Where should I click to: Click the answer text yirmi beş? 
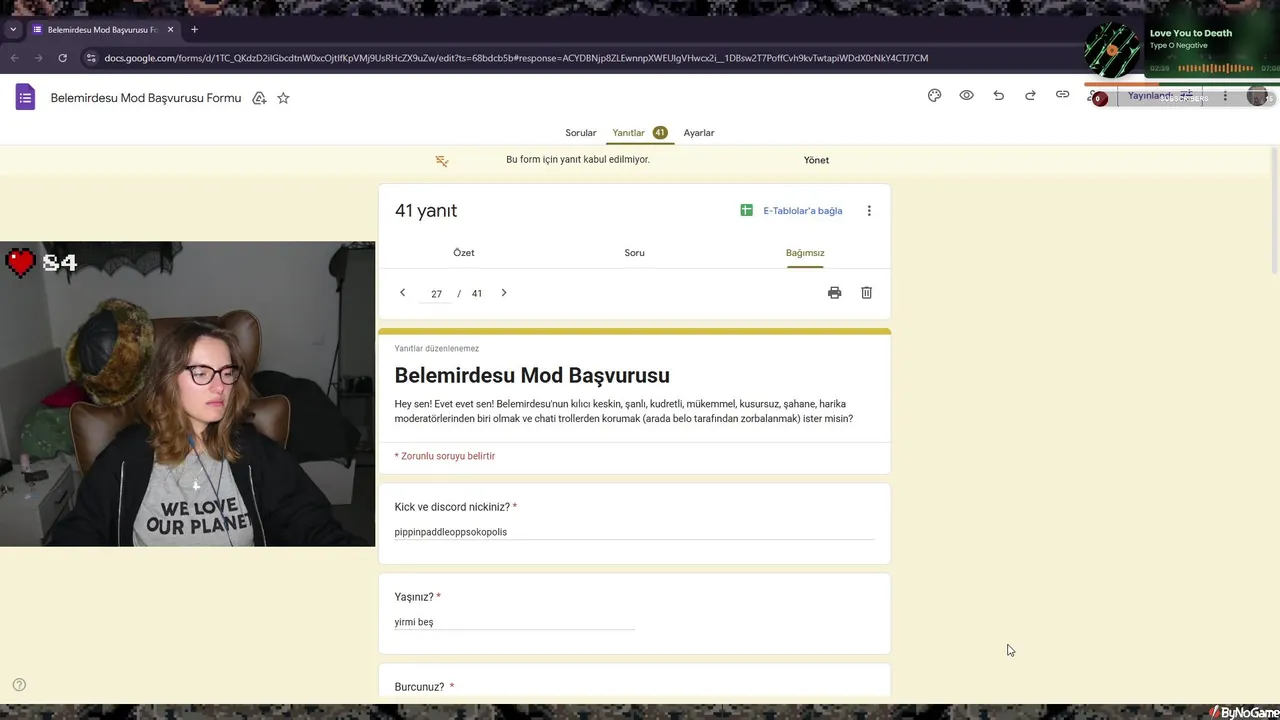(x=414, y=622)
